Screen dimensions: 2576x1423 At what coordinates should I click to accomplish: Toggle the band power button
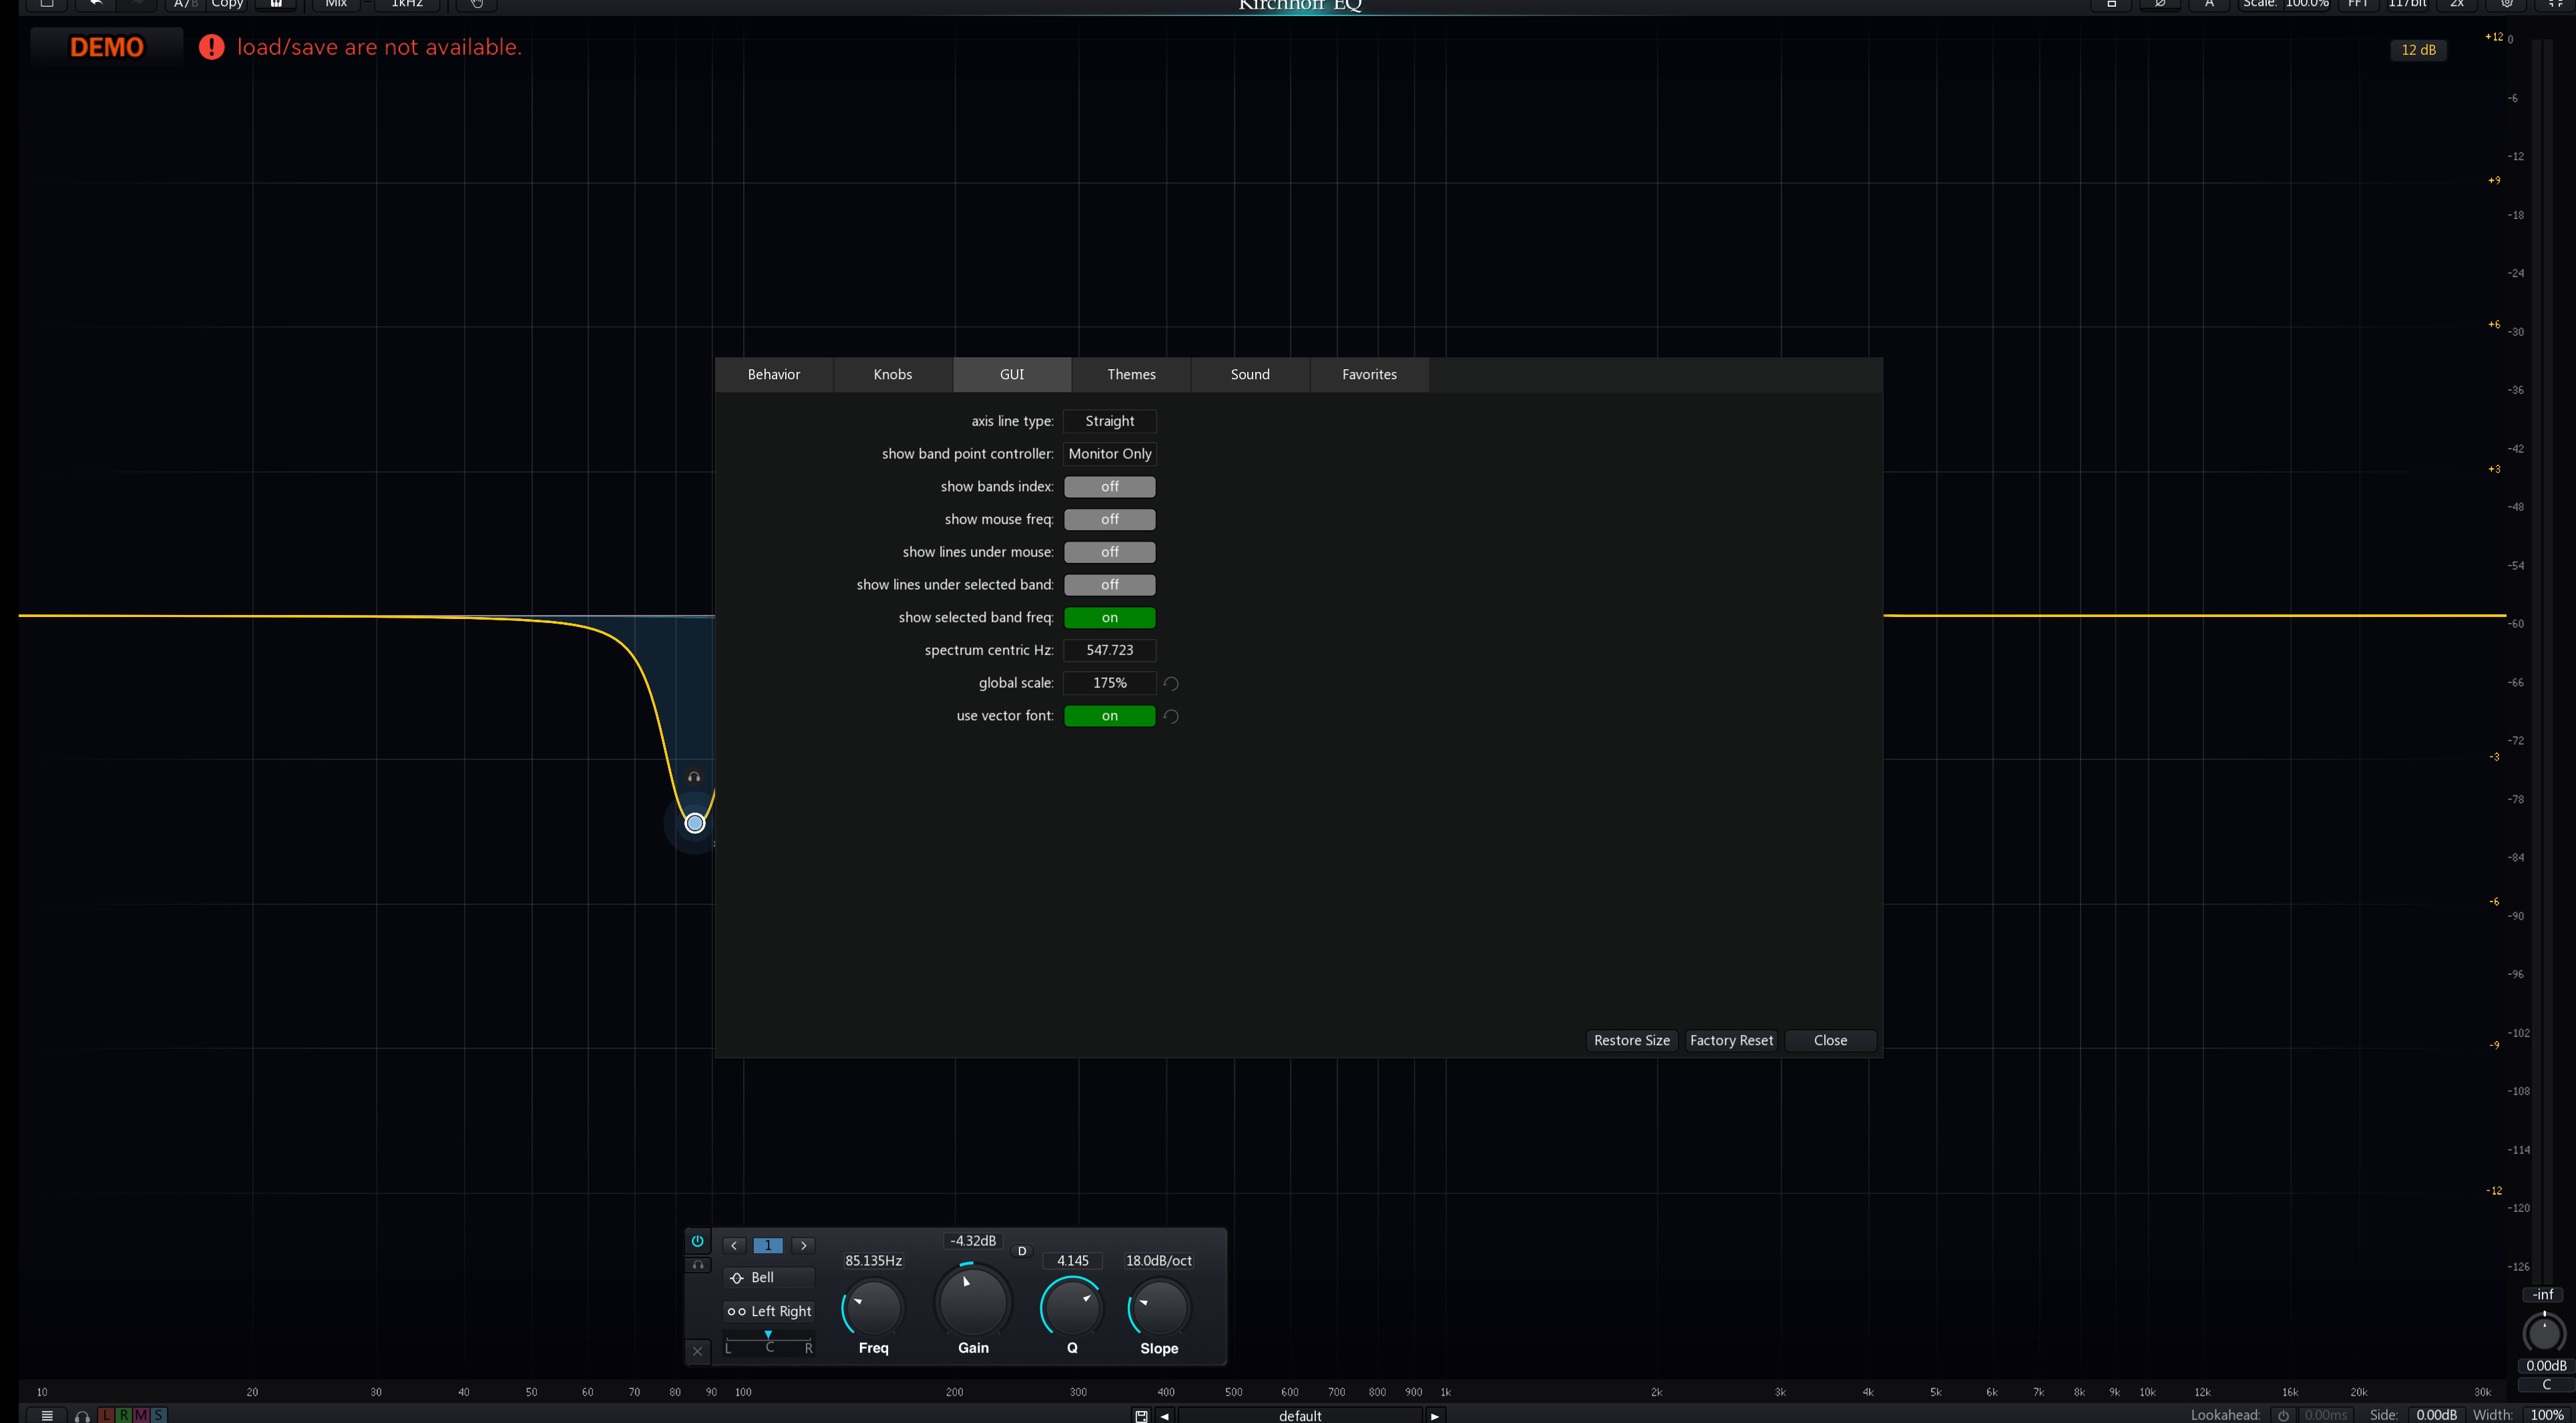click(x=697, y=1240)
